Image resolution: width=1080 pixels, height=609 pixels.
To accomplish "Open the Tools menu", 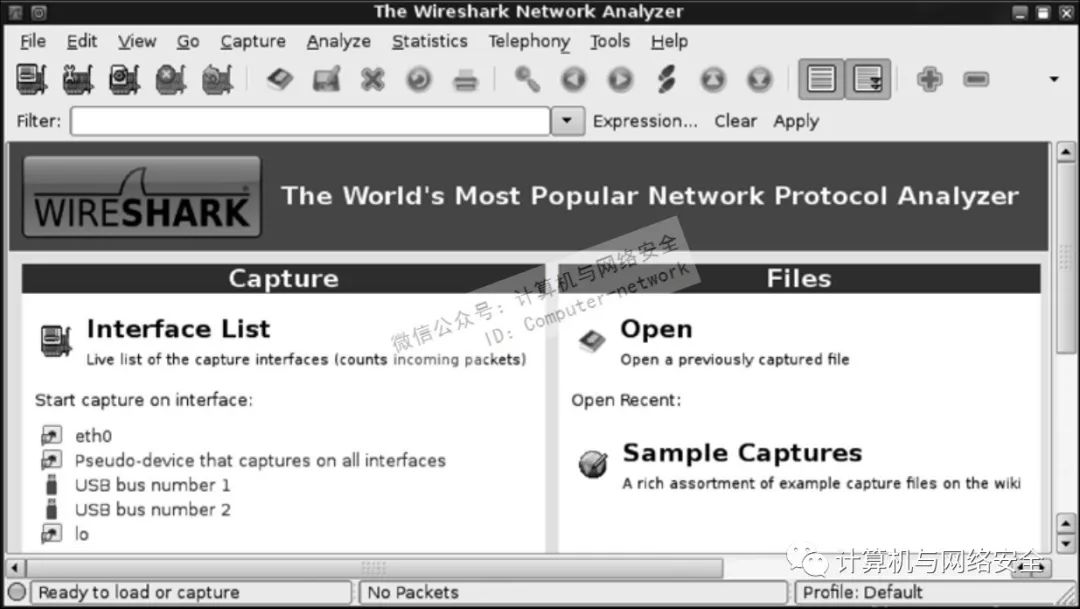I will tap(610, 41).
